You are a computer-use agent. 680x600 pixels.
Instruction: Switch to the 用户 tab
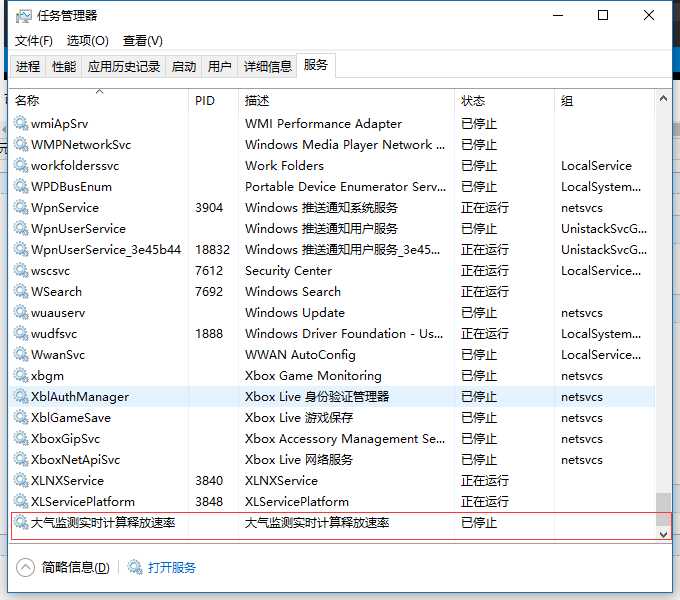point(219,67)
